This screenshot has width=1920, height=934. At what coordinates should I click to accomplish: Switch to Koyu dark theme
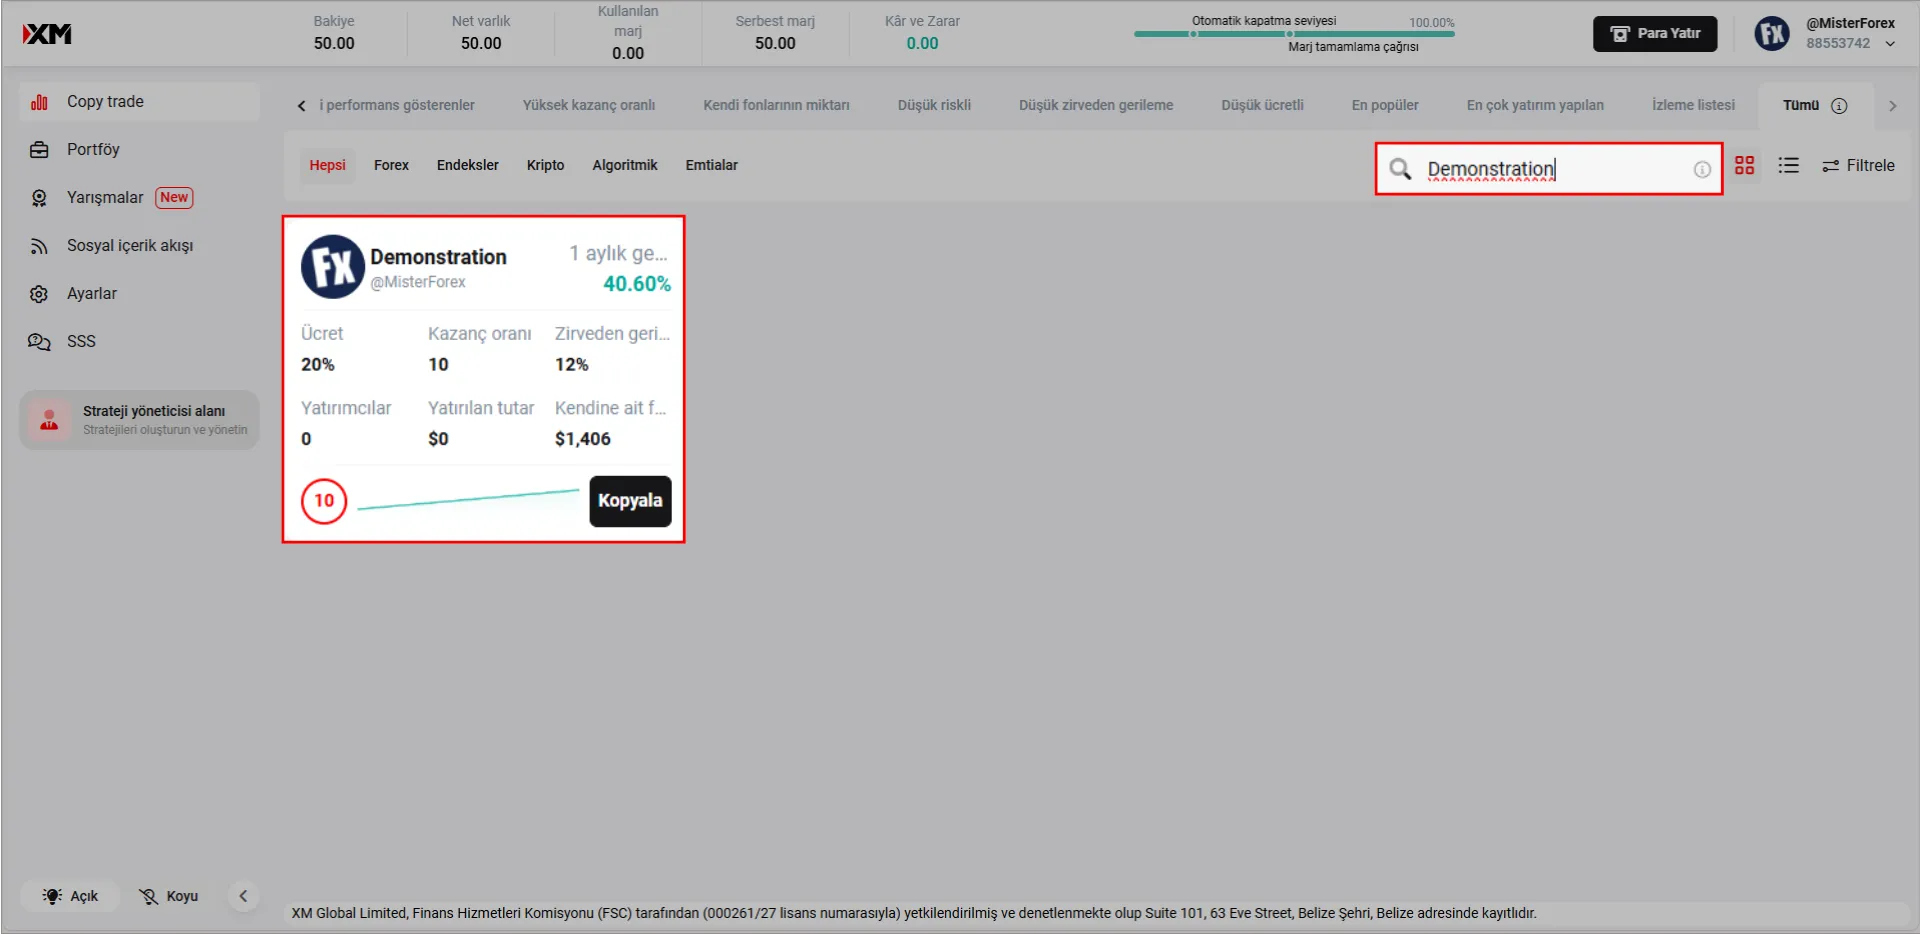168,896
